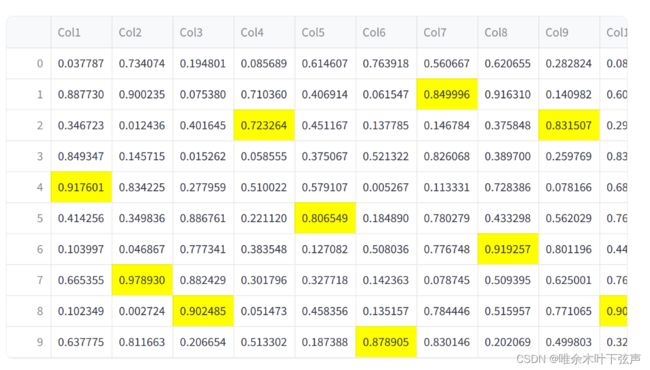Select row index 0
Screen dimensions: 650x370
pos(29,63)
